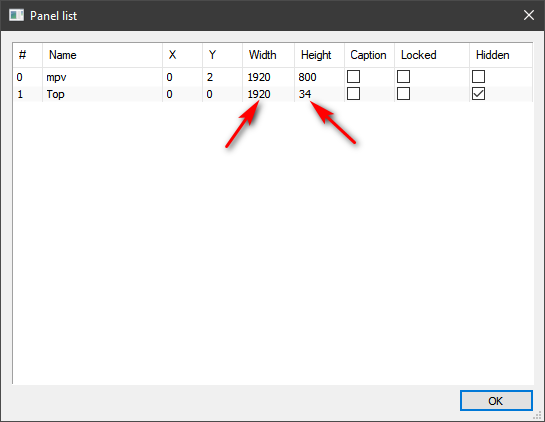The image size is (545, 422).
Task: Click the Caption column header
Action: 369,55
